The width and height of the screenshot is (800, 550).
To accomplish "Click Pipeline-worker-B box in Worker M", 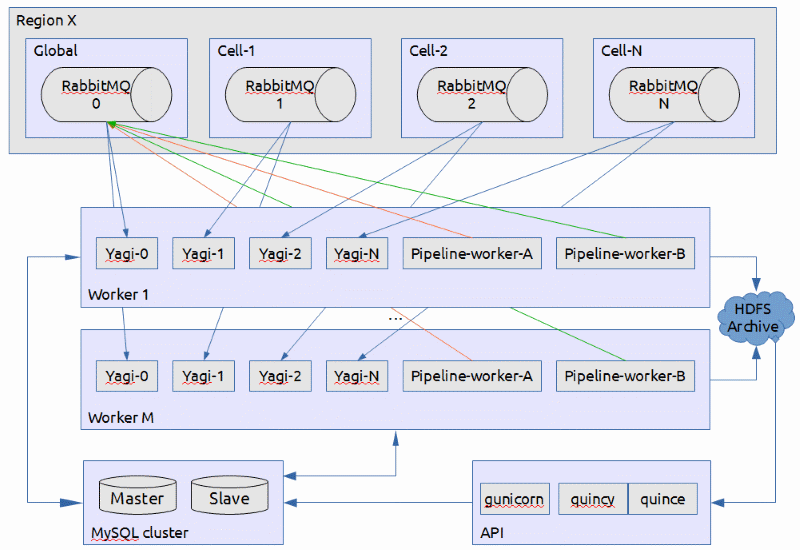I will coord(624,376).
